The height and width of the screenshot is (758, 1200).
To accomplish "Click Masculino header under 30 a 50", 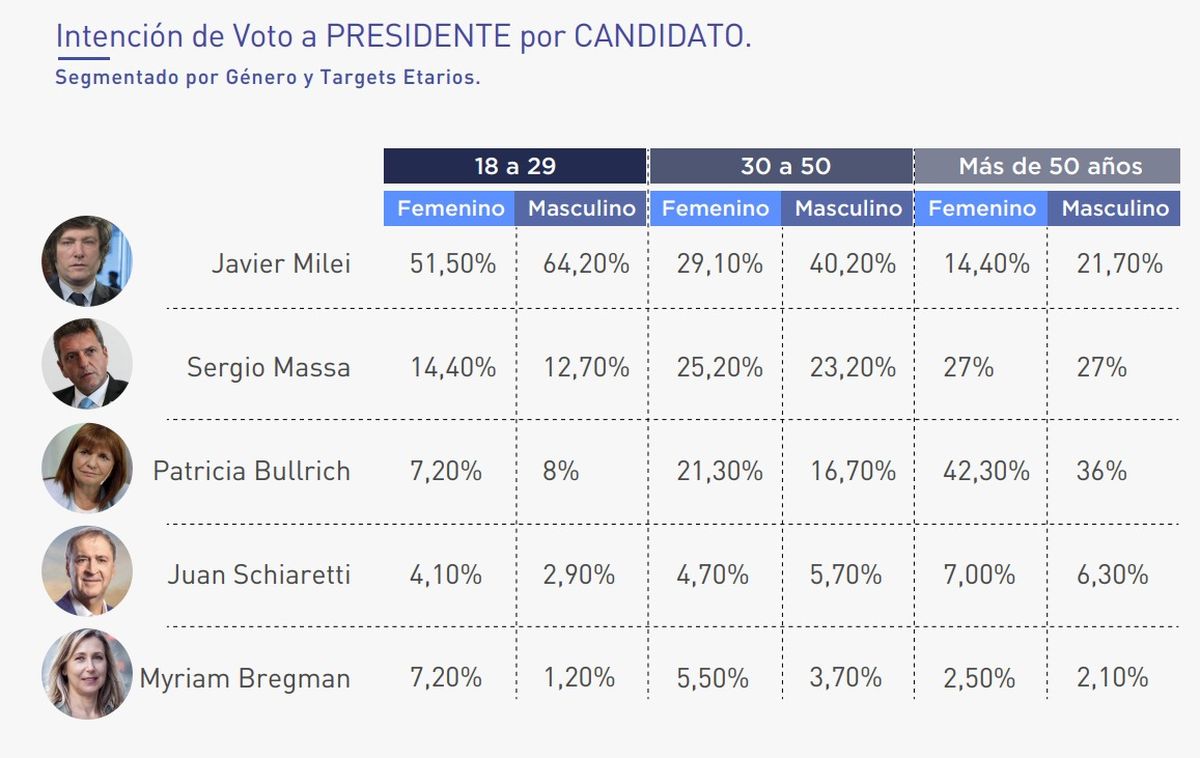I will 848,209.
